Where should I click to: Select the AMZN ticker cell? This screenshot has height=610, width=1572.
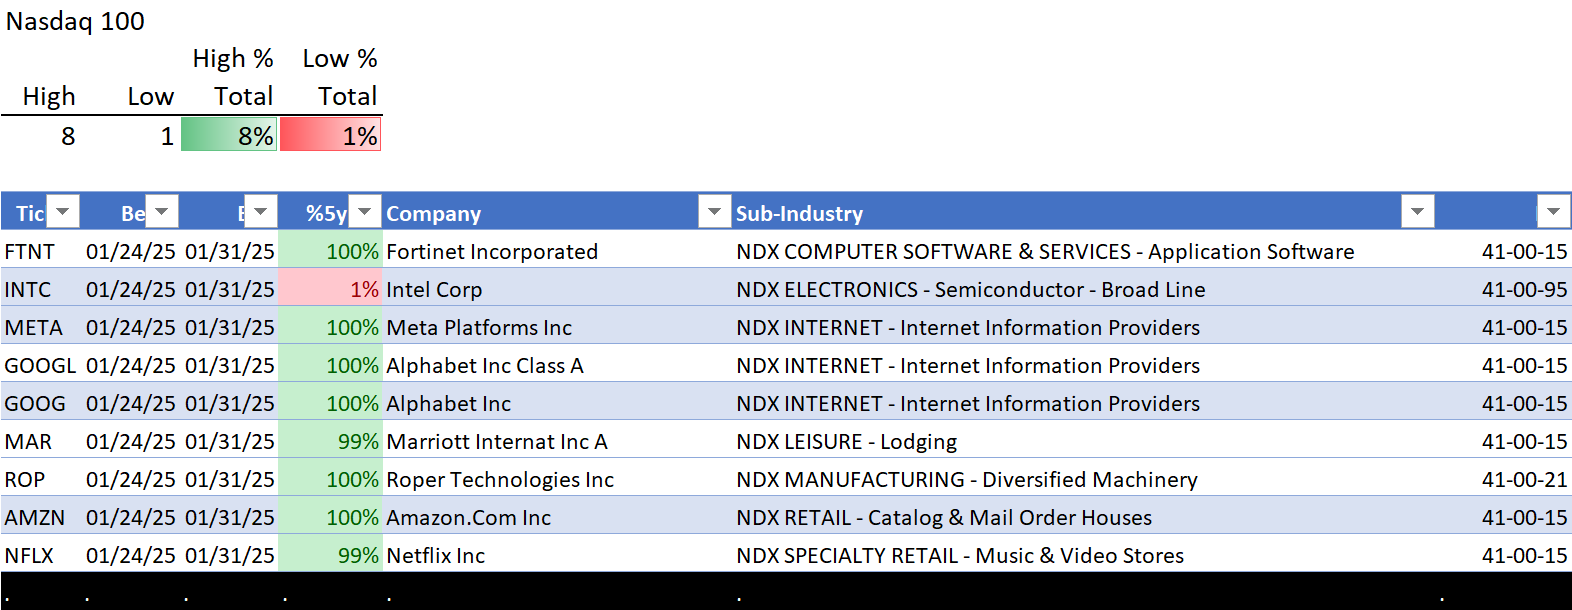pyautogui.click(x=35, y=517)
